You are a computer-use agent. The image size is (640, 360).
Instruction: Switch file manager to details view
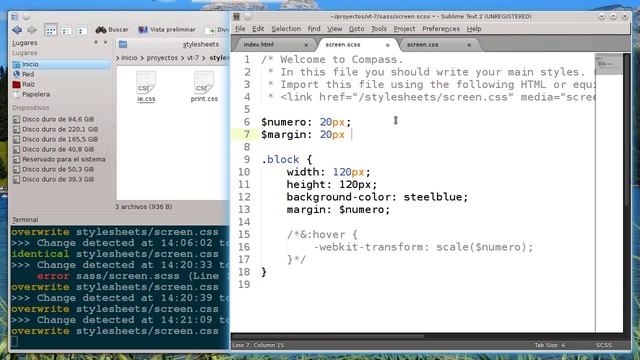(82, 31)
